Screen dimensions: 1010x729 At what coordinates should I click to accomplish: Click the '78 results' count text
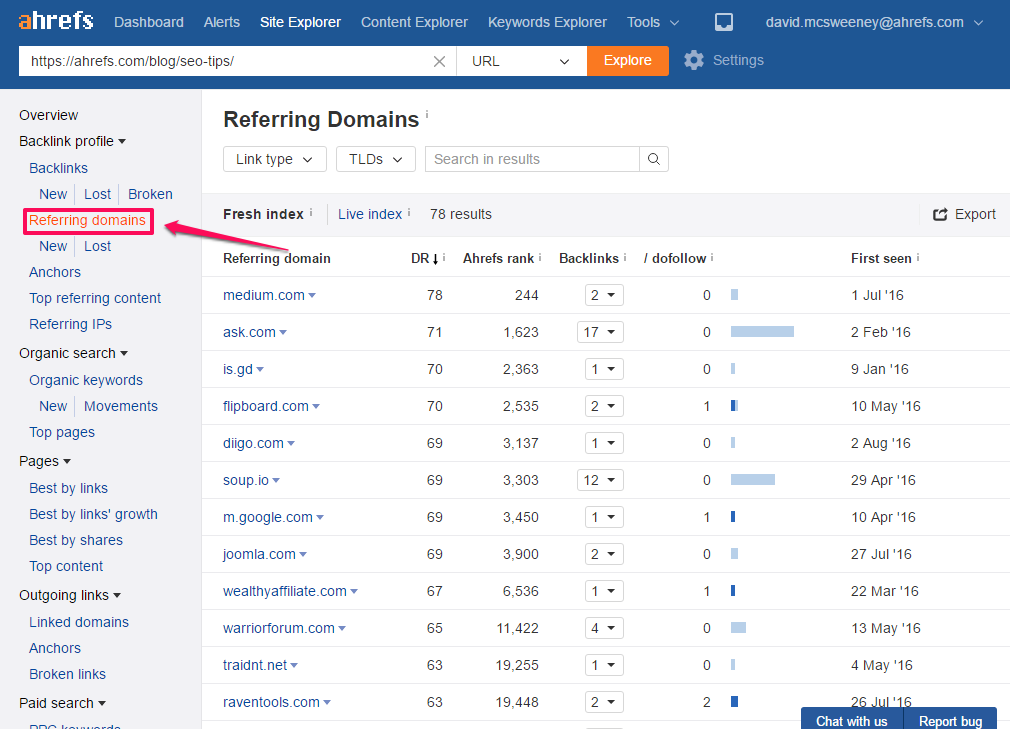click(461, 214)
